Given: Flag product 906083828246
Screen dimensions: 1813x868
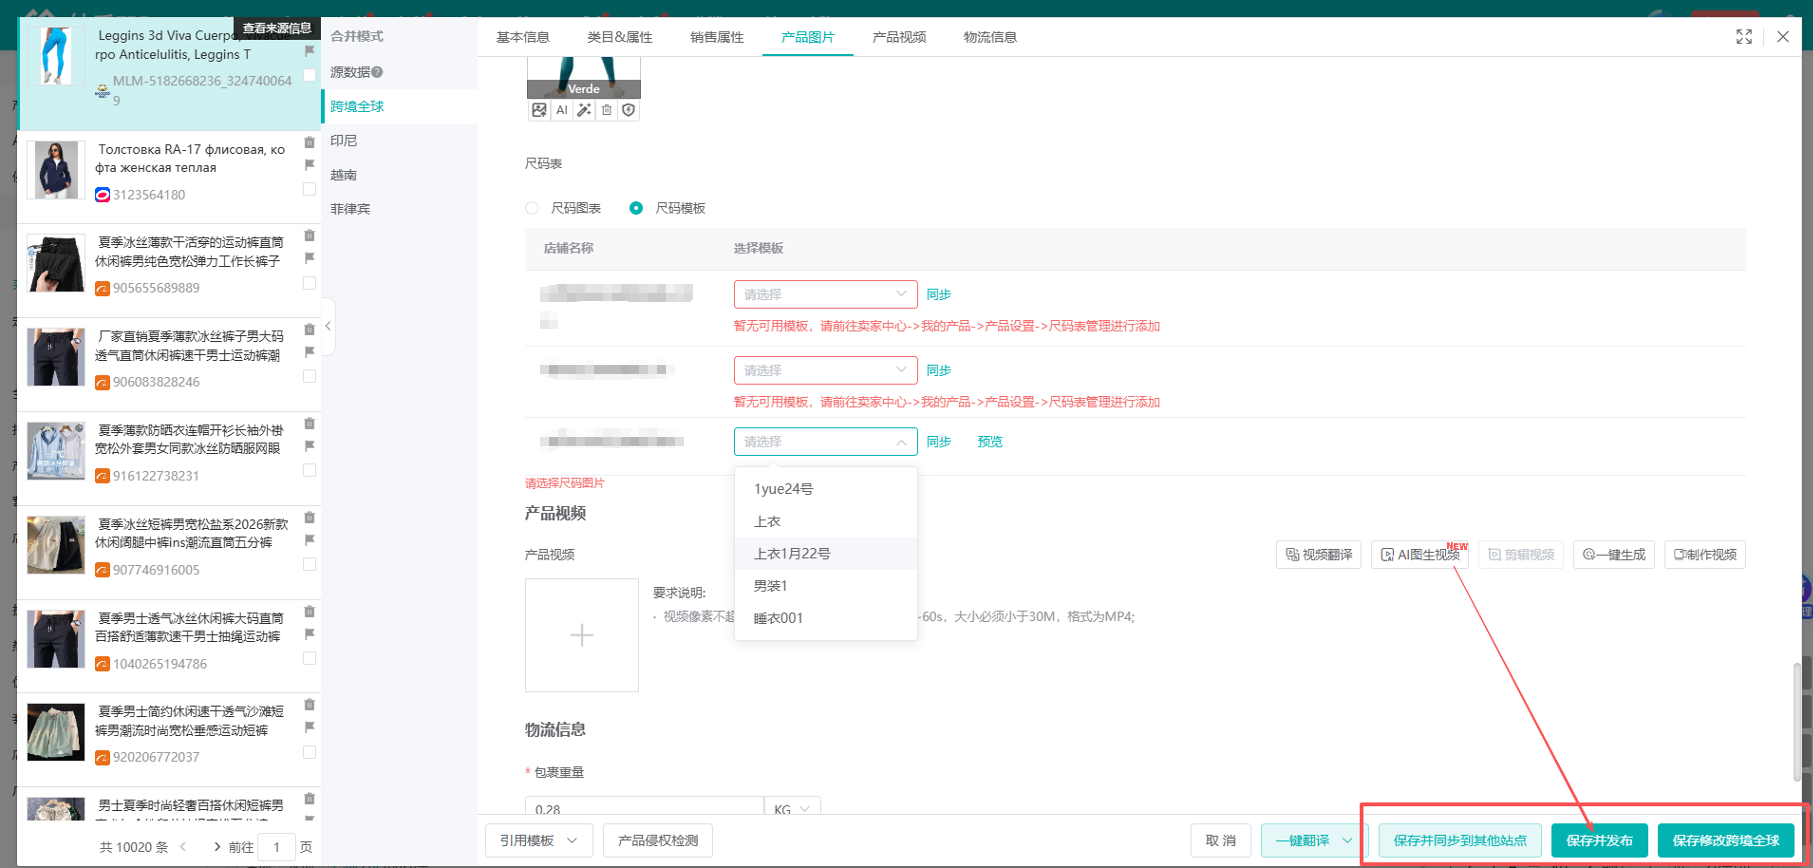Looking at the screenshot, I should [x=309, y=352].
